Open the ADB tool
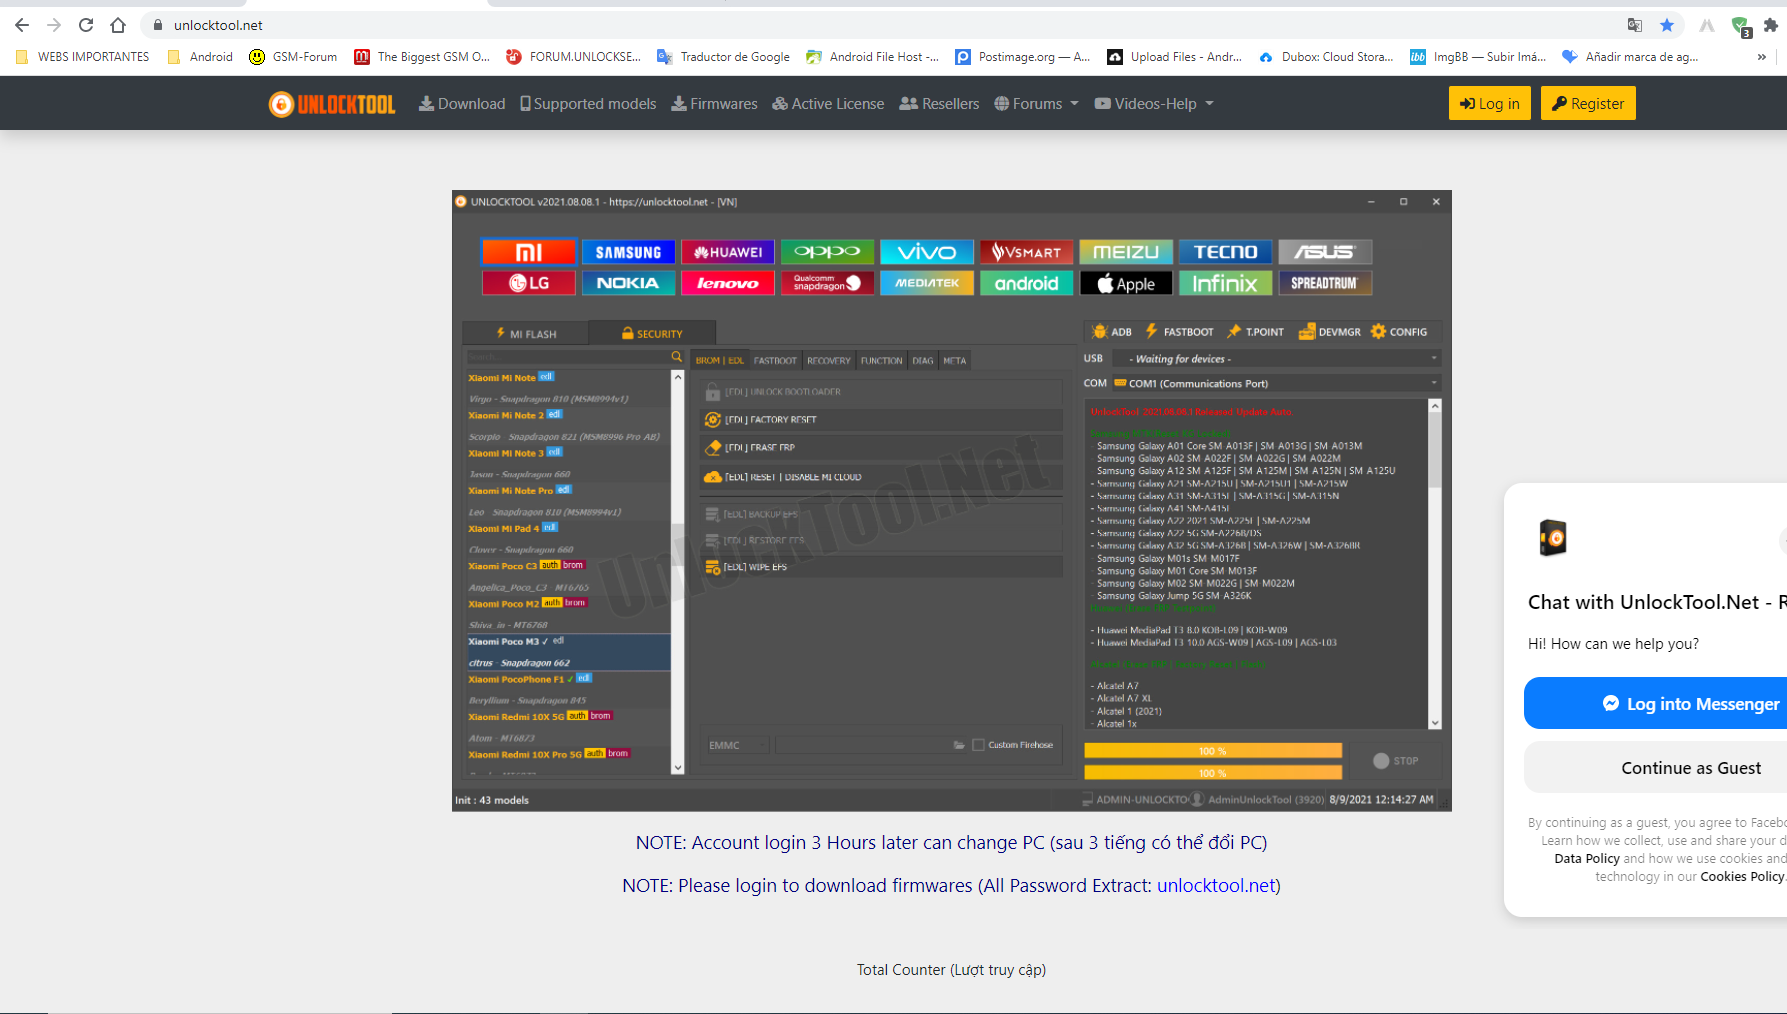The height and width of the screenshot is (1014, 1787). (1112, 332)
